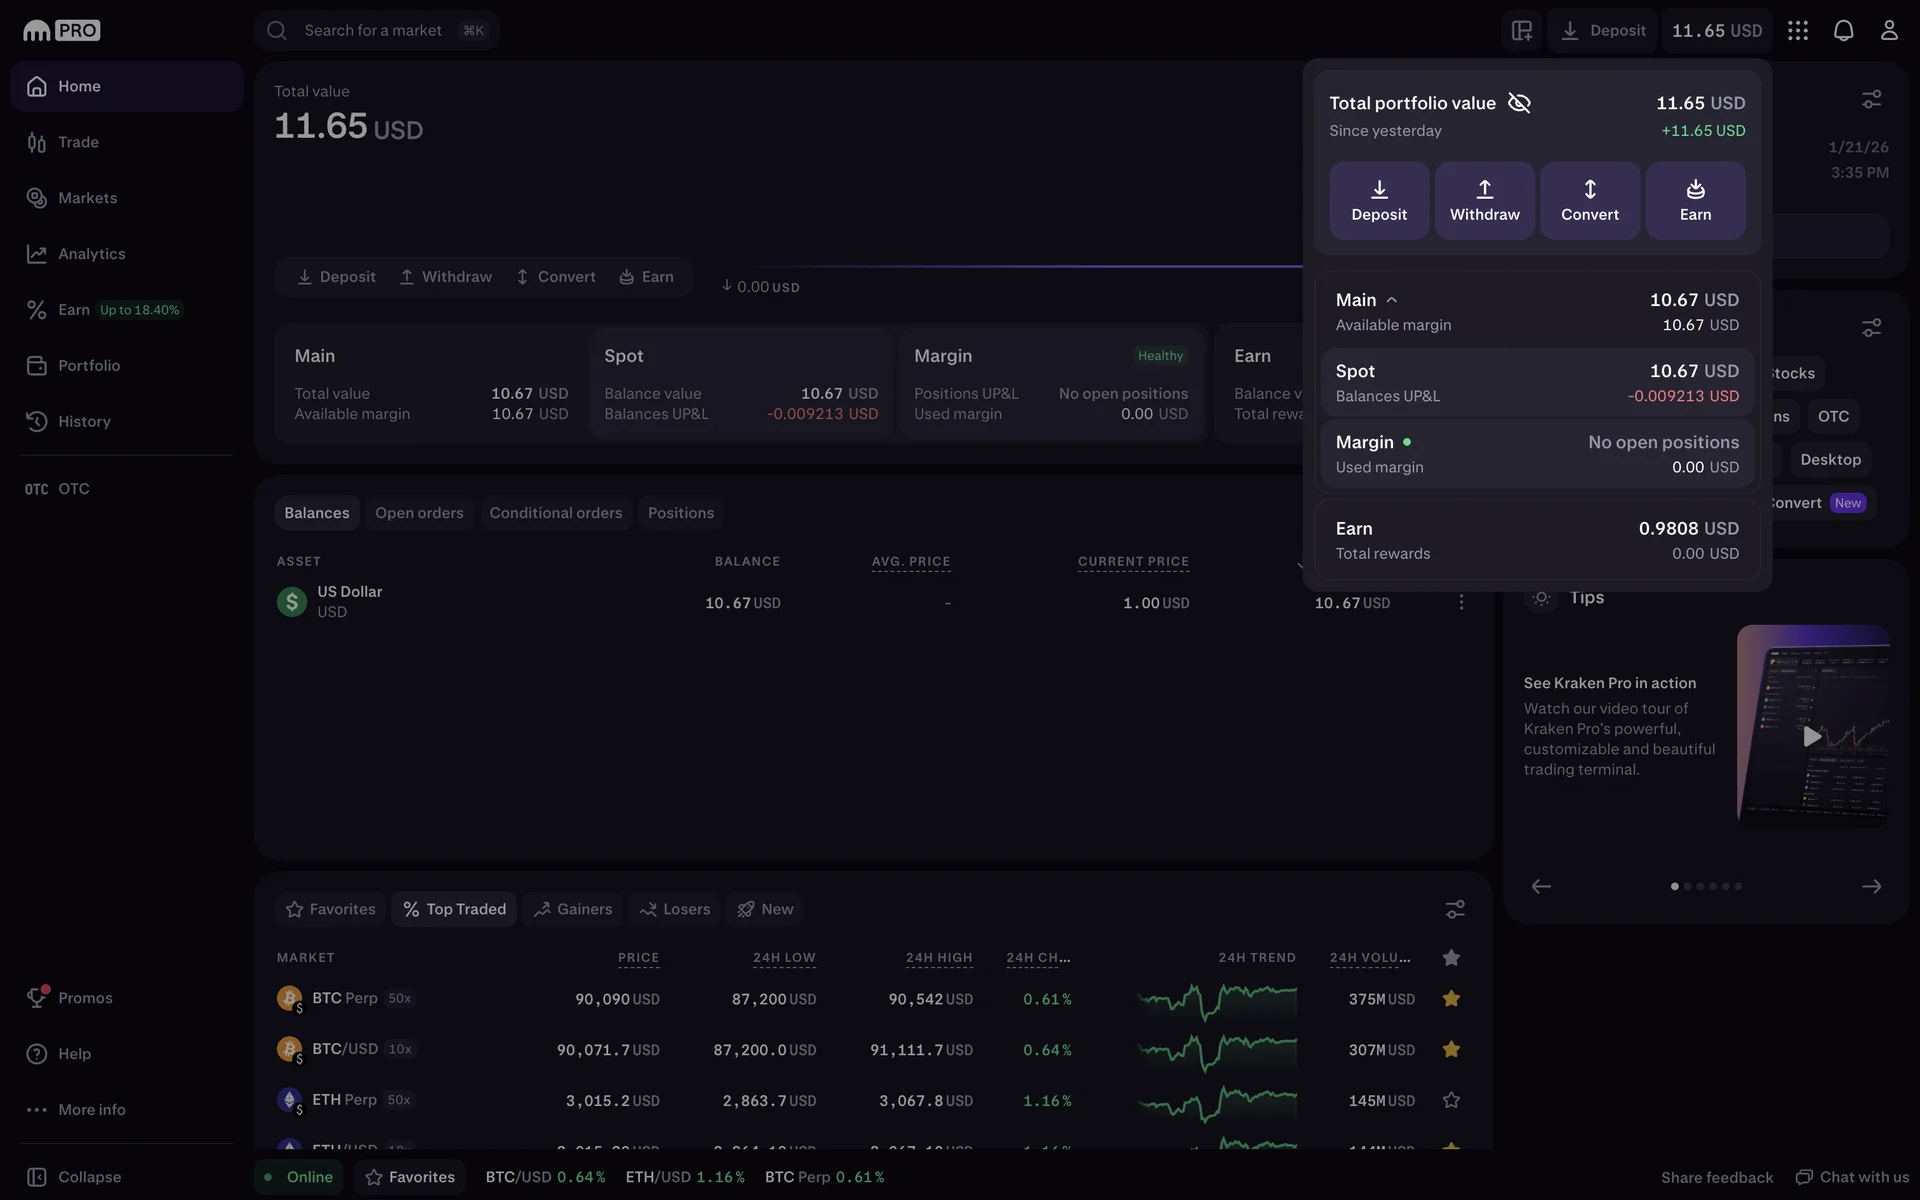Select first tips carousel dot
The image size is (1920, 1200).
pos(1675,886)
